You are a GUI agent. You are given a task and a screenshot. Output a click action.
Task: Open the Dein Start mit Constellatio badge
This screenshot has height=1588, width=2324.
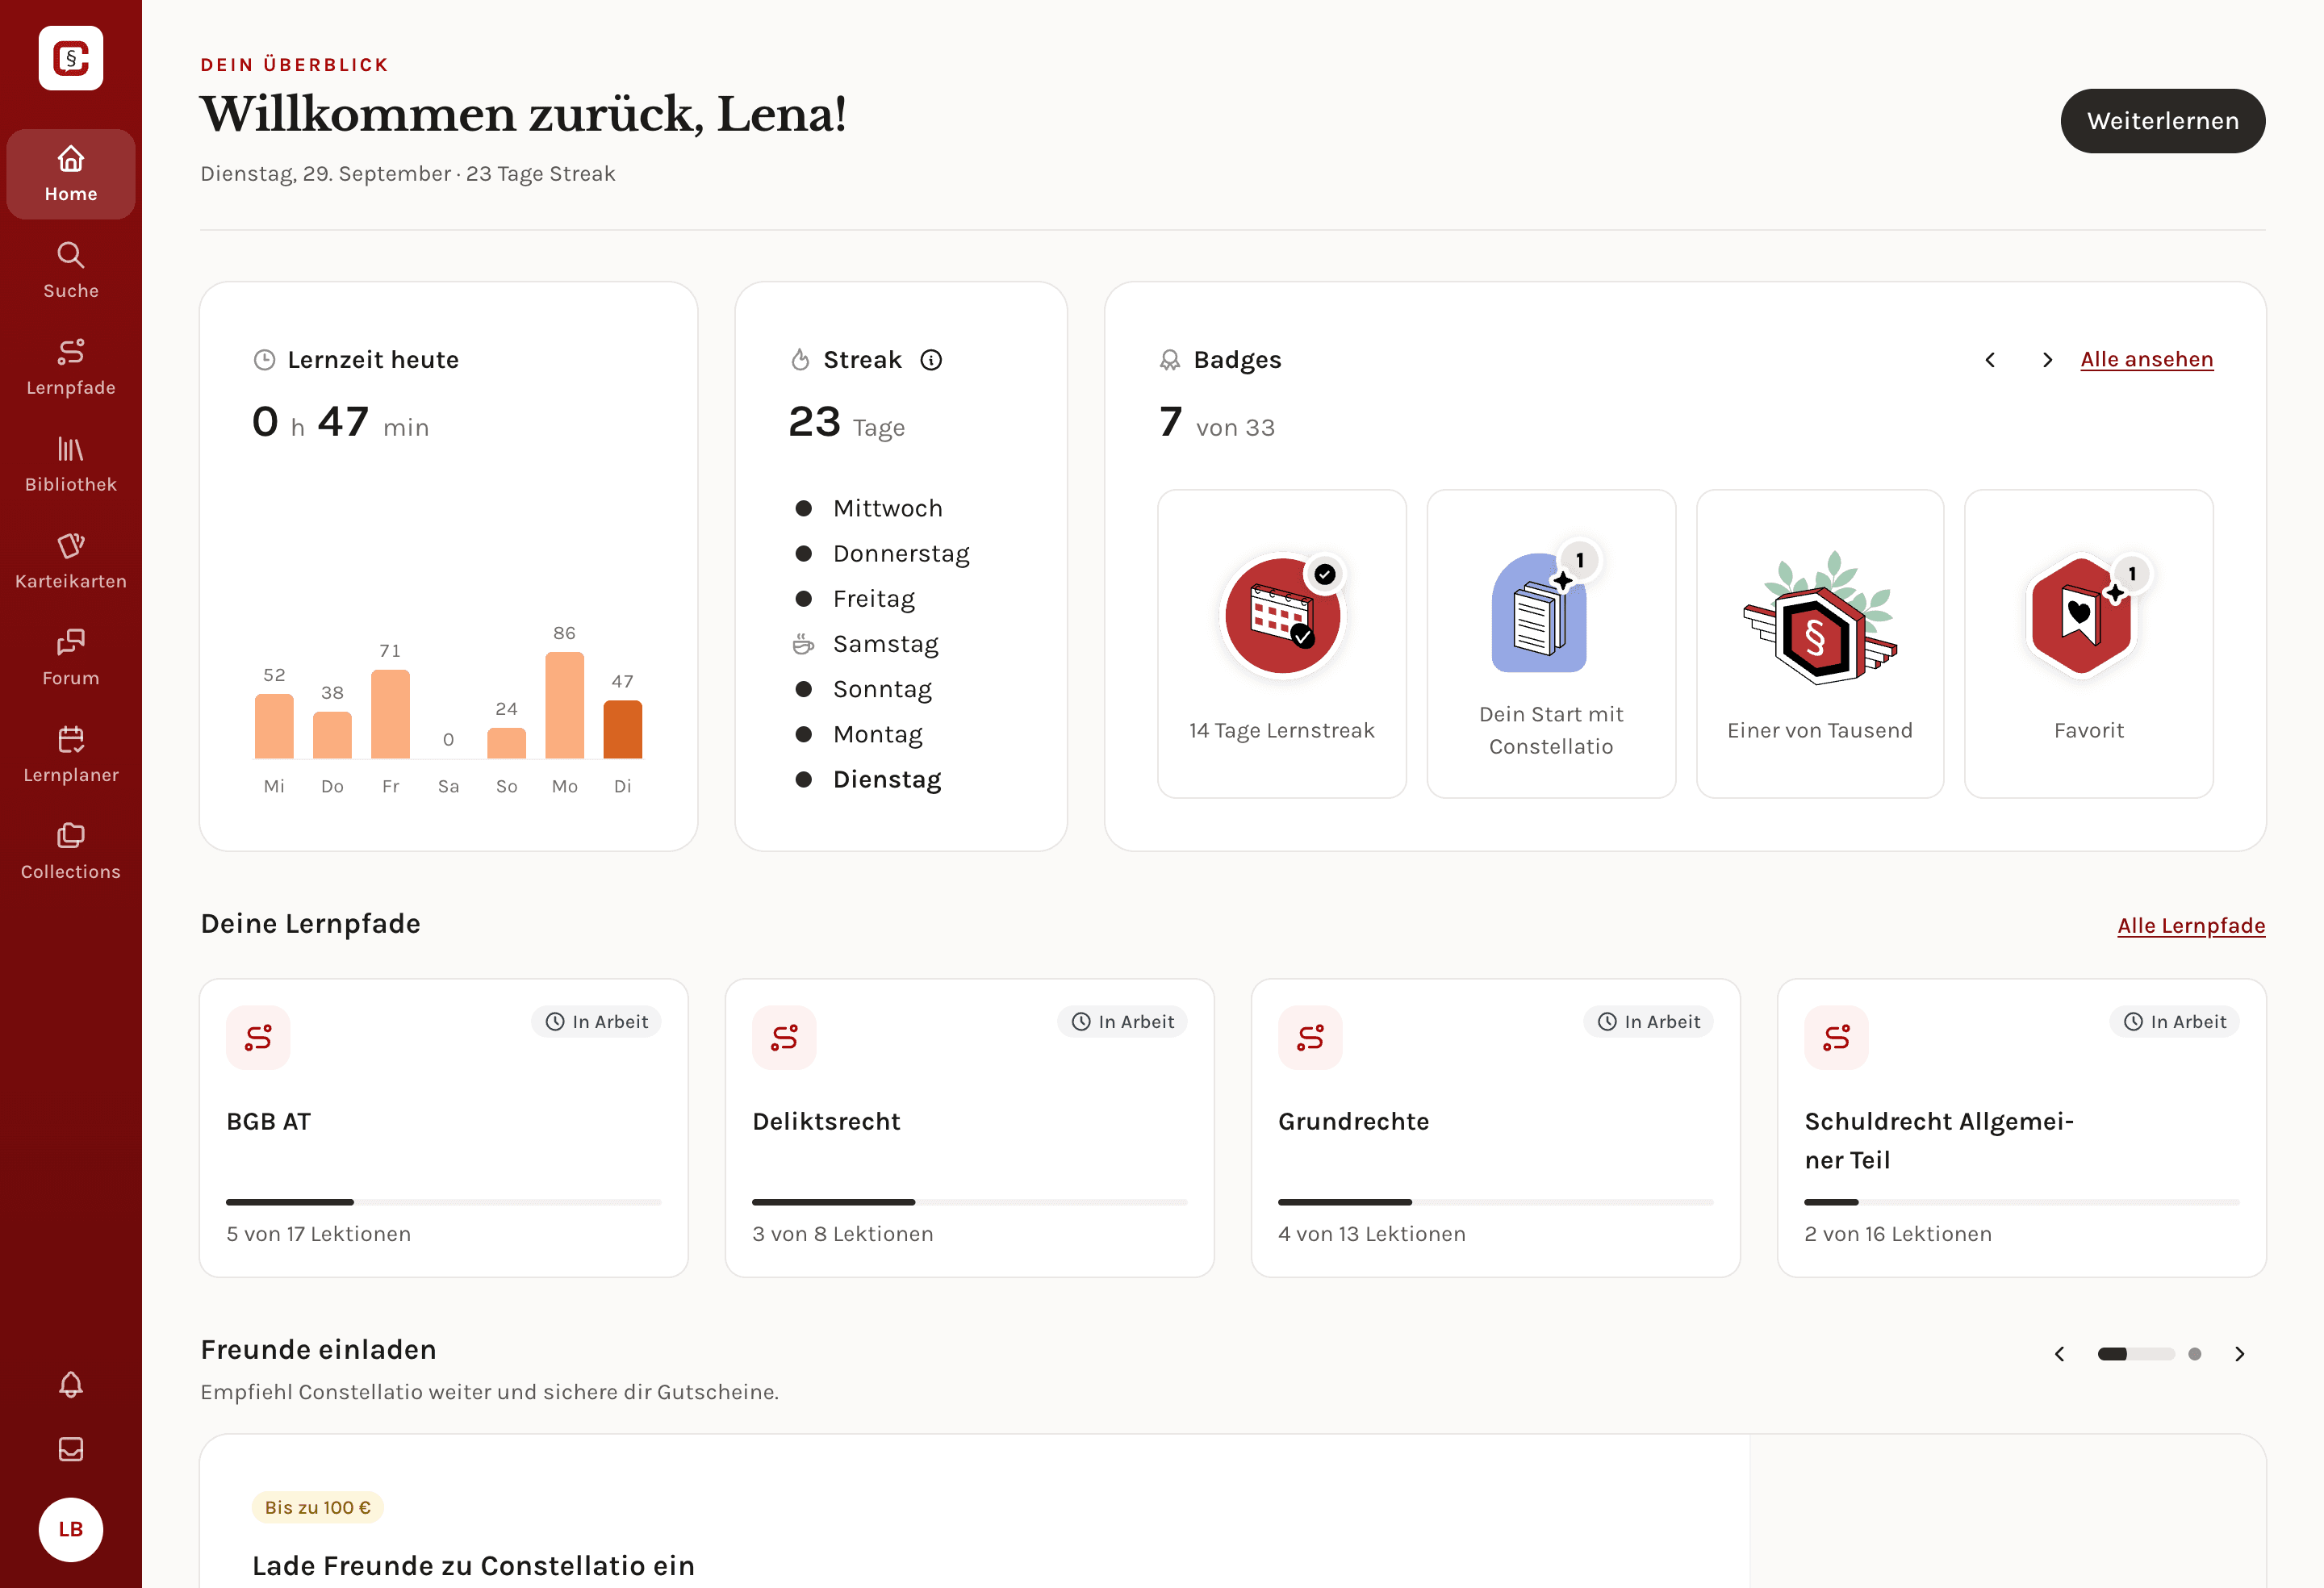point(1551,643)
